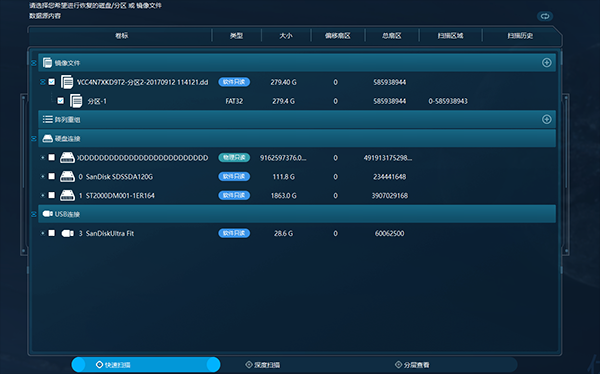
Task: Click the 软件只读 badge on the .dd image row
Action: click(234, 82)
